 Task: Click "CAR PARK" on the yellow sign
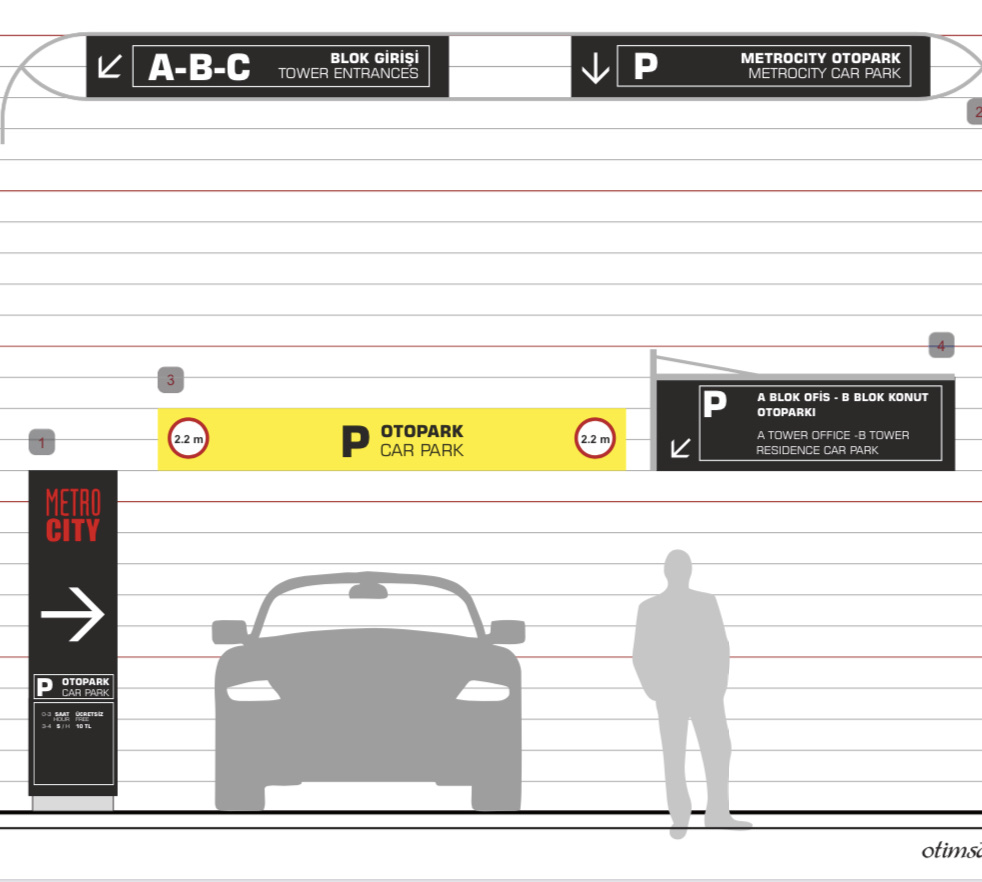422,450
